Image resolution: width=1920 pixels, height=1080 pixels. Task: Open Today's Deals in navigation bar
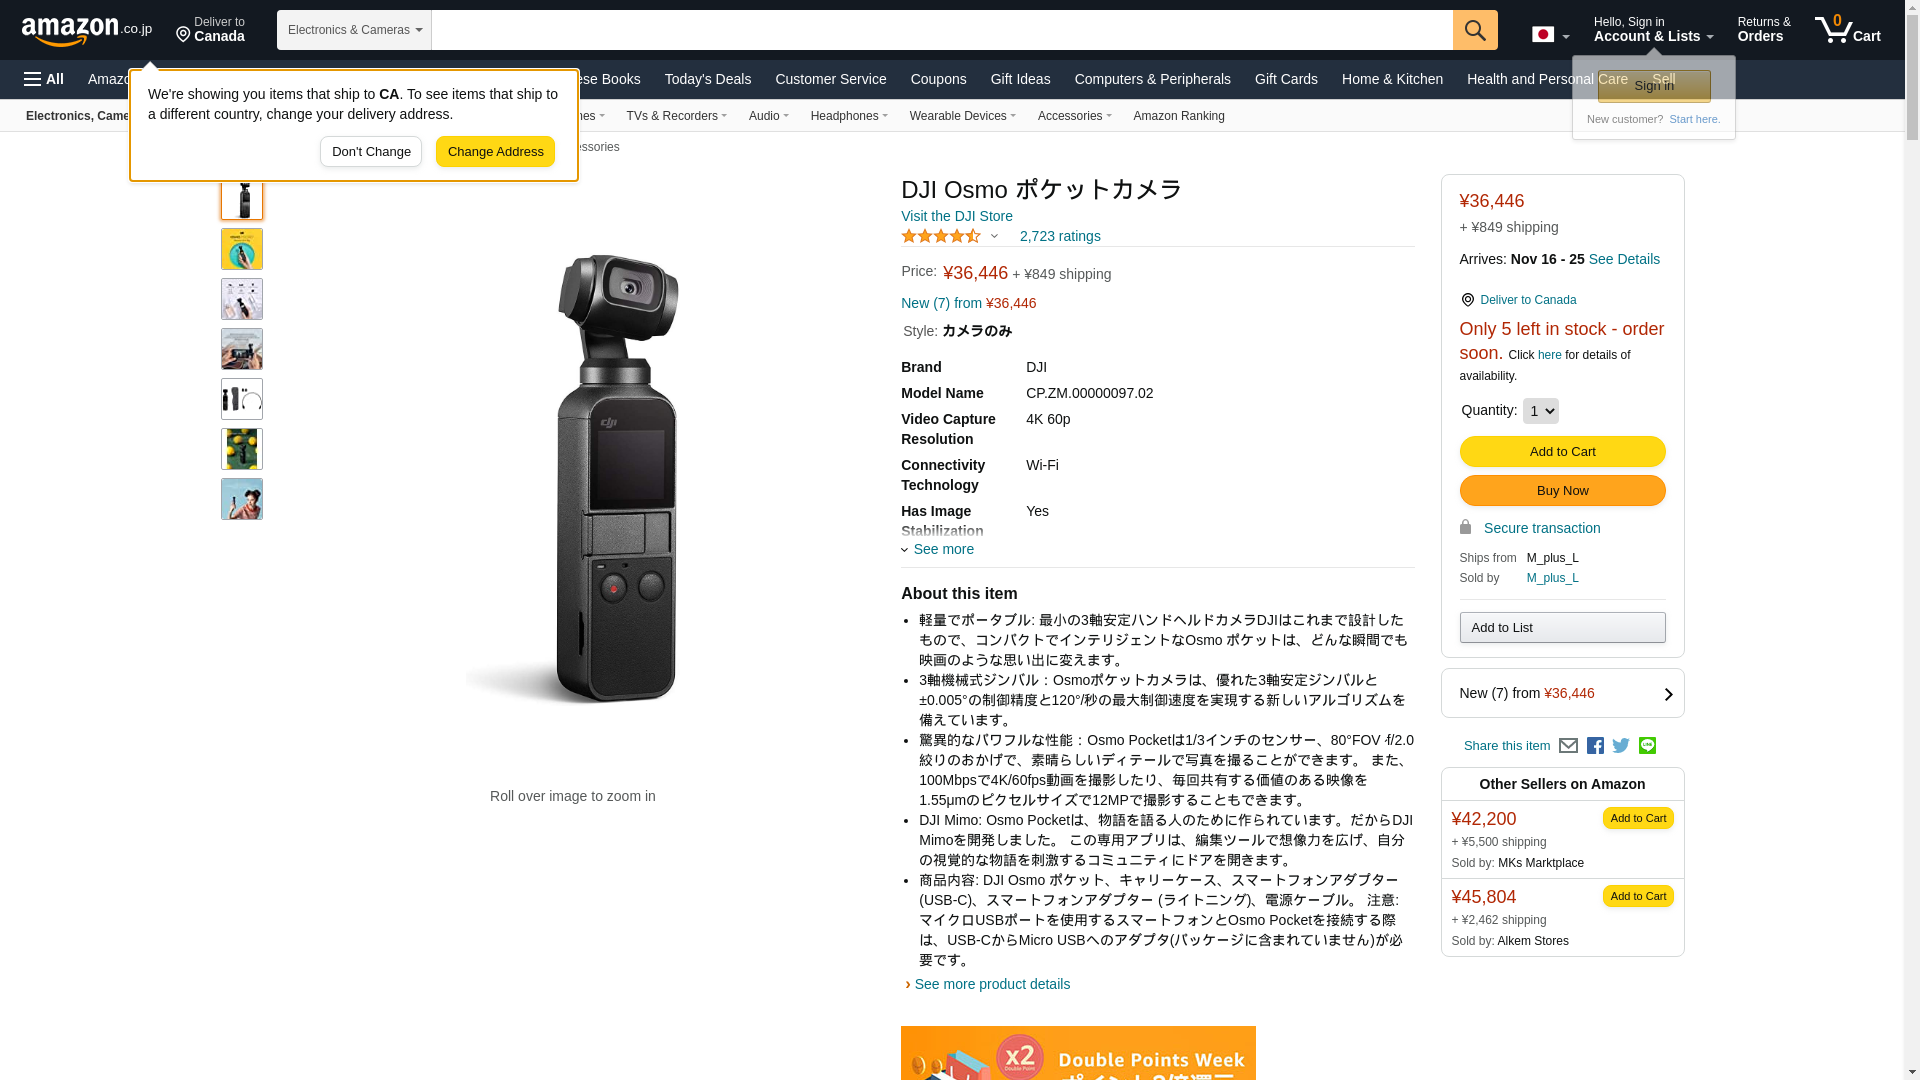pos(707,79)
